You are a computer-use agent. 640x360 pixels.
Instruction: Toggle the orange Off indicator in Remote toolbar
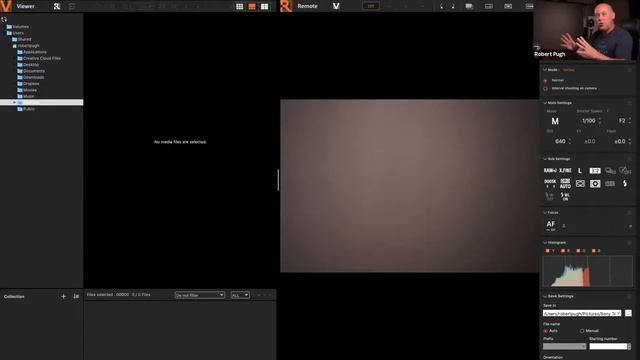371,6
